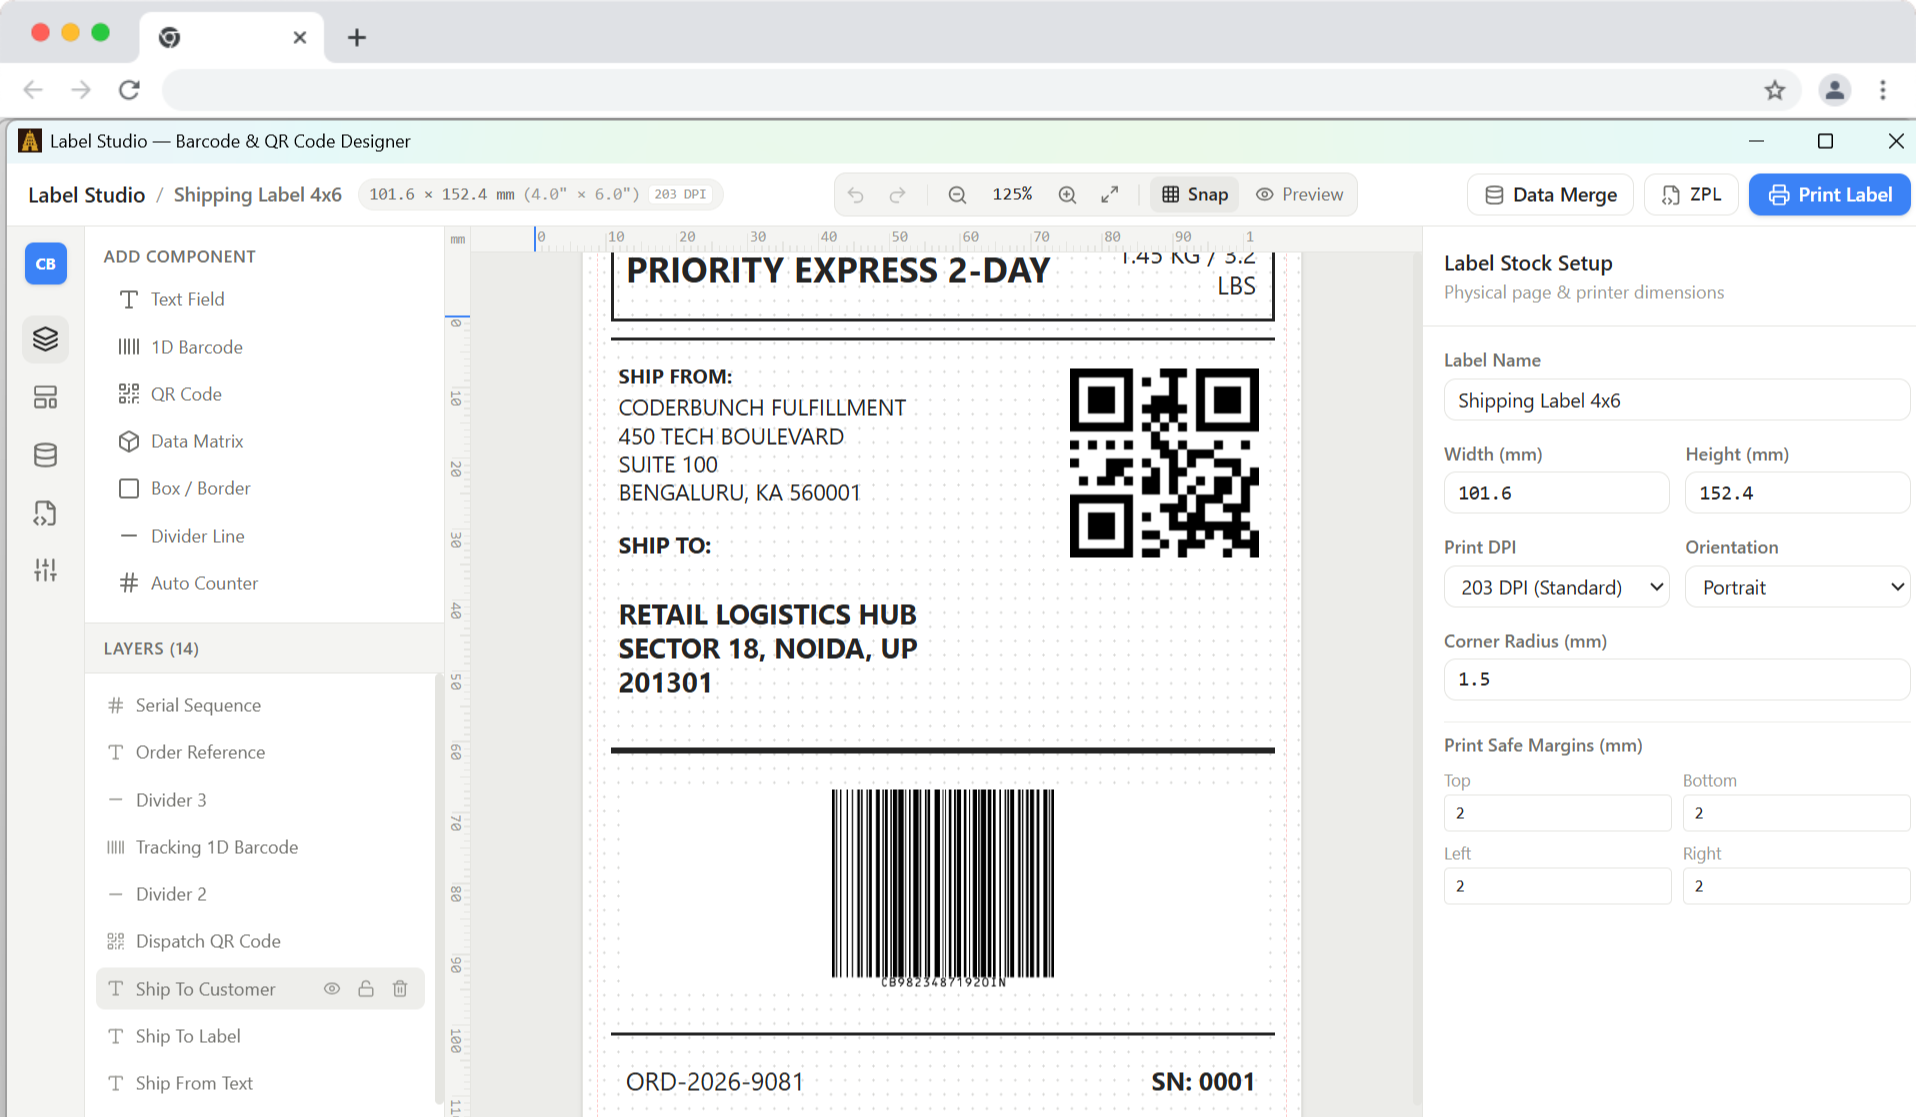The height and width of the screenshot is (1117, 1916).
Task: Open the code file sidebar icon
Action: 45,513
